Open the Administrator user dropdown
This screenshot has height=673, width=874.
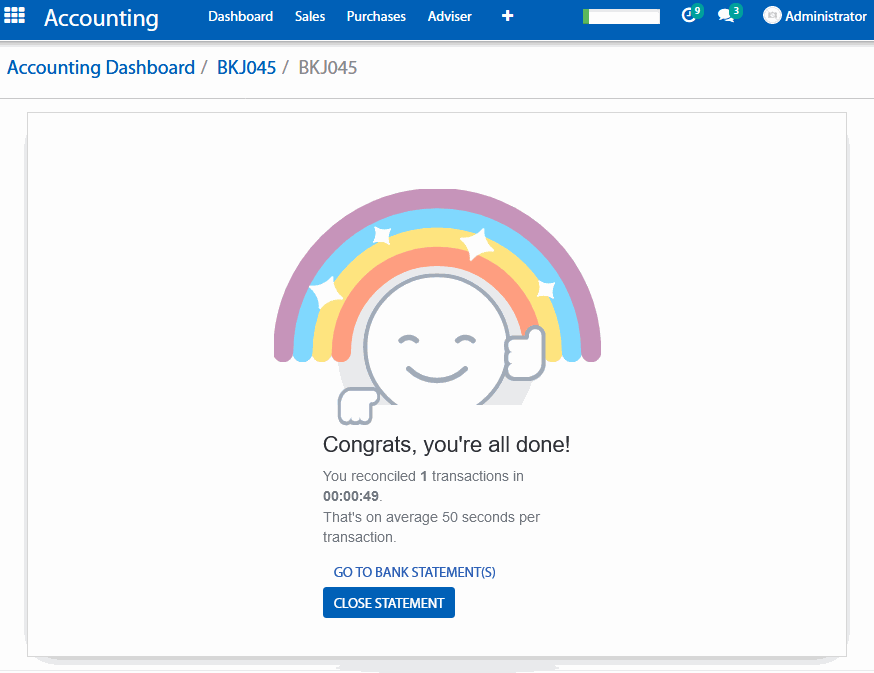click(x=825, y=17)
